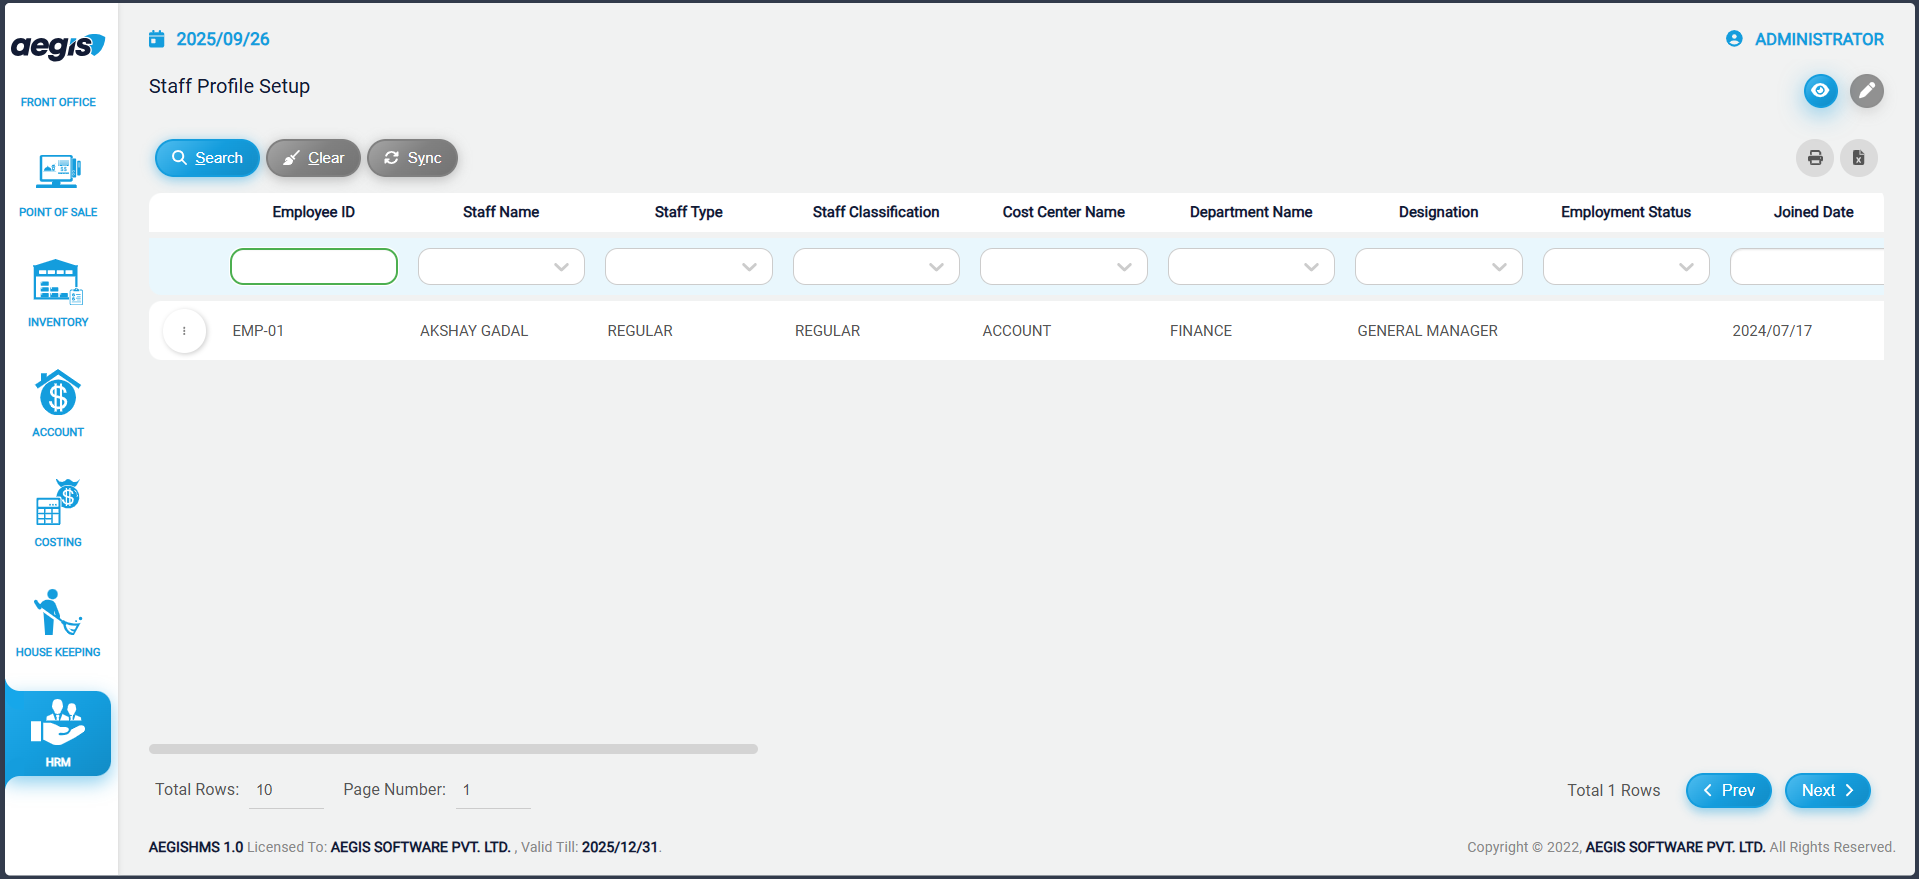Open the Designation filter dropdown
This screenshot has width=1919, height=879.
(x=1438, y=267)
